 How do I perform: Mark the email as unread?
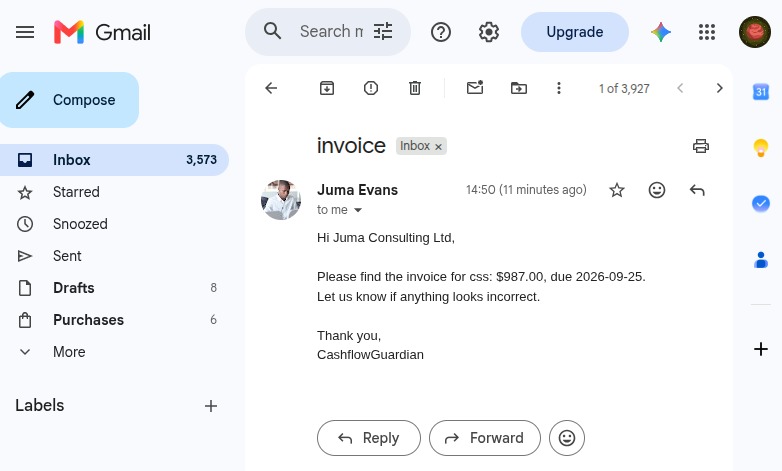[475, 88]
